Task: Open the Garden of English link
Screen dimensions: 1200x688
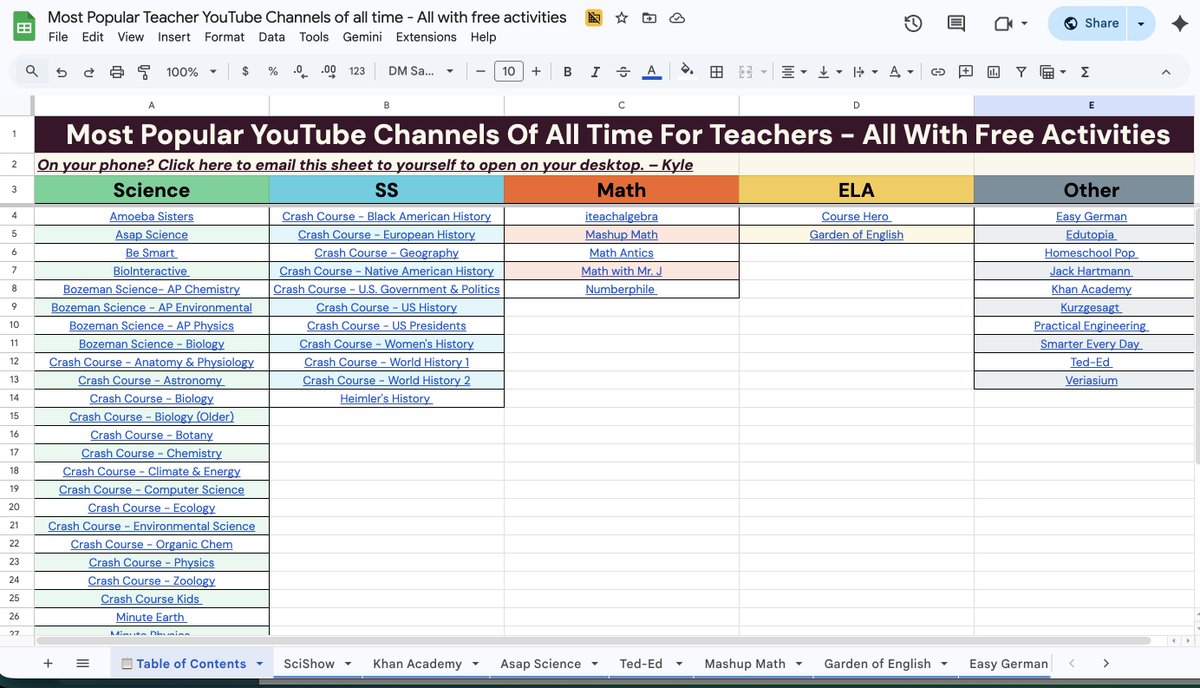Action: (857, 234)
